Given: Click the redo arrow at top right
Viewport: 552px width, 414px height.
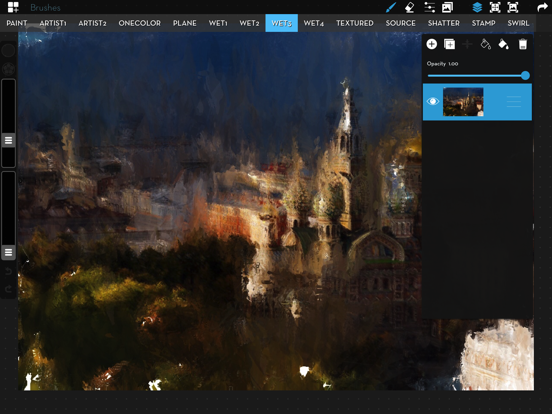Looking at the screenshot, I should click(542, 7).
